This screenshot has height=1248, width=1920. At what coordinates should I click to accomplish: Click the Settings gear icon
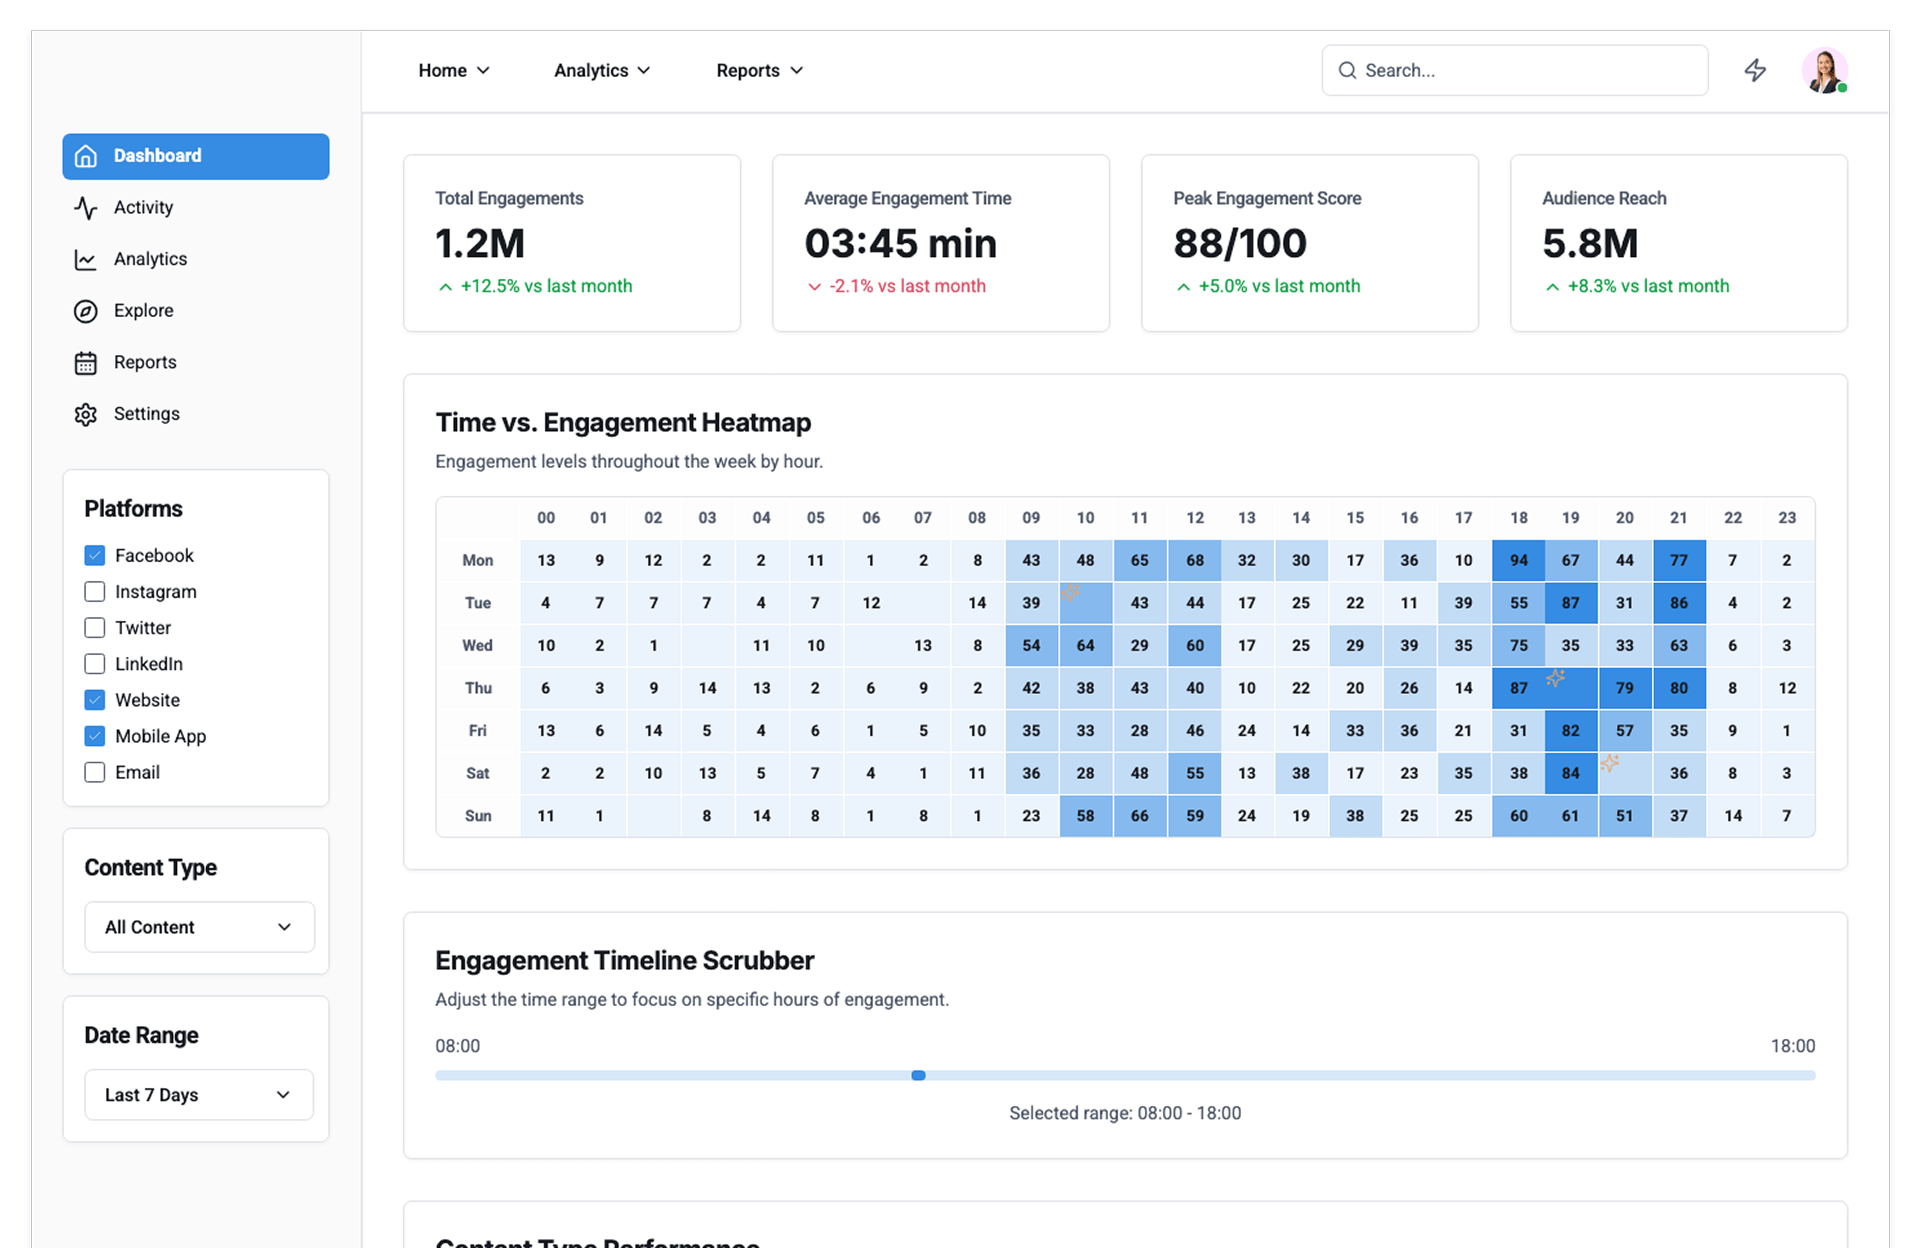86,414
